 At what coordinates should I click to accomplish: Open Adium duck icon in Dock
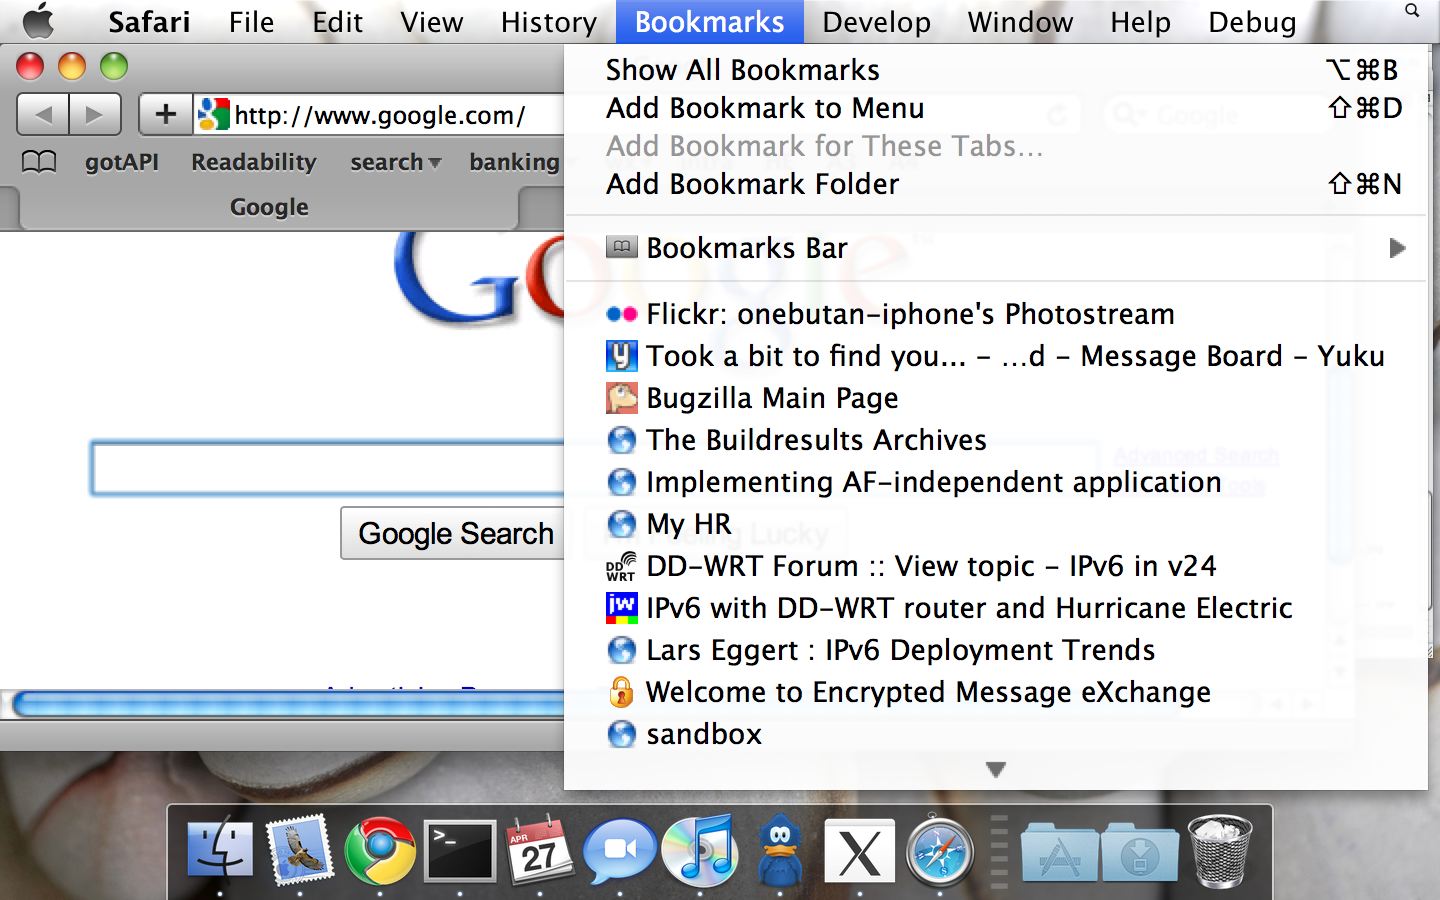pyautogui.click(x=780, y=849)
